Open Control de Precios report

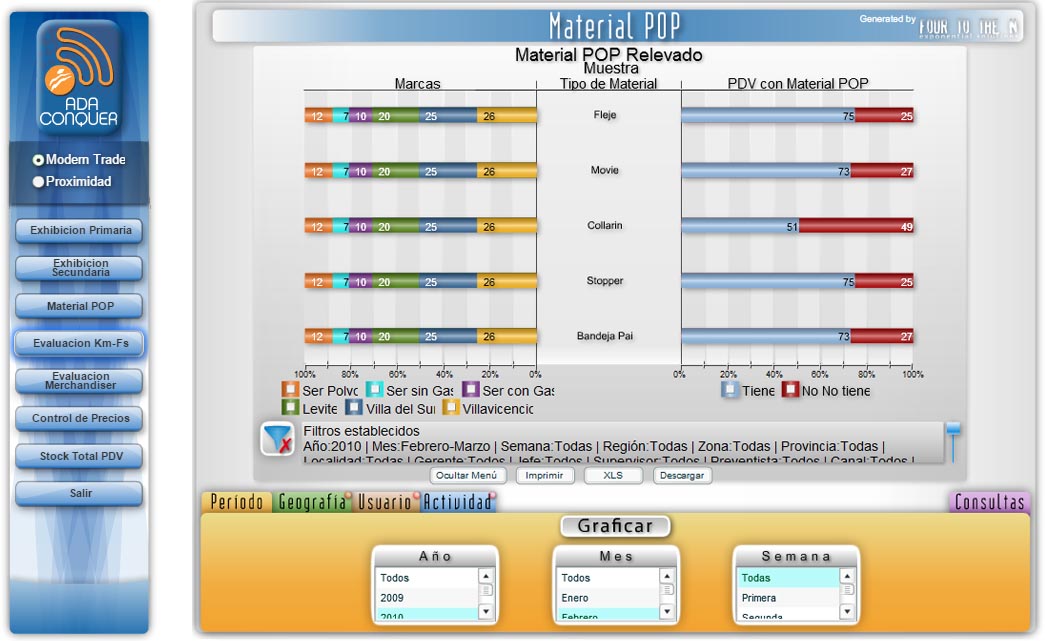click(79, 418)
